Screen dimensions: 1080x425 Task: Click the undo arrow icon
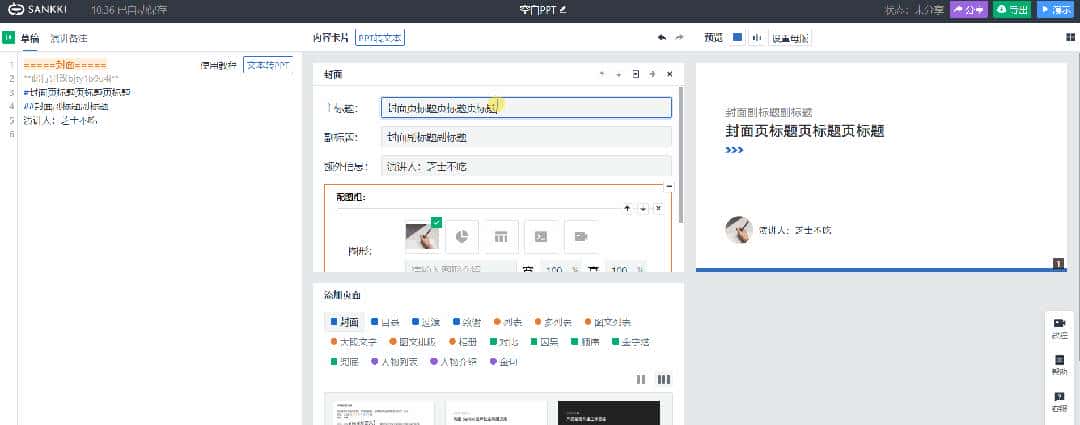coord(662,38)
